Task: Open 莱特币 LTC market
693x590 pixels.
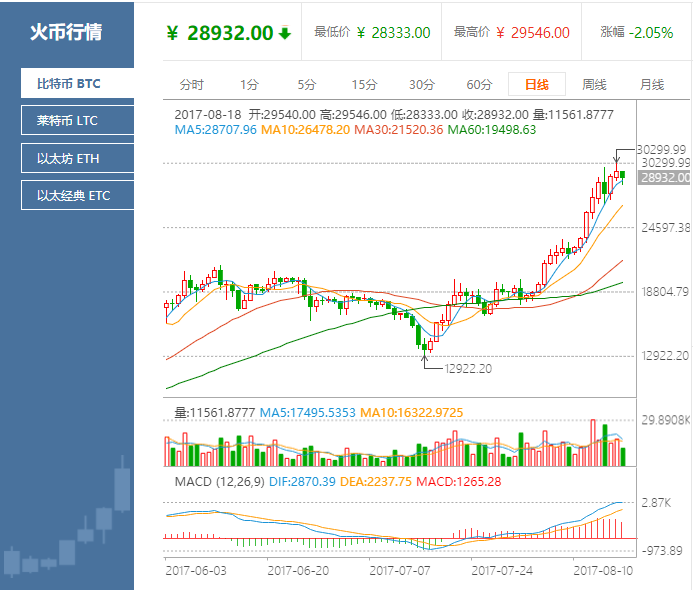Action: [77, 121]
